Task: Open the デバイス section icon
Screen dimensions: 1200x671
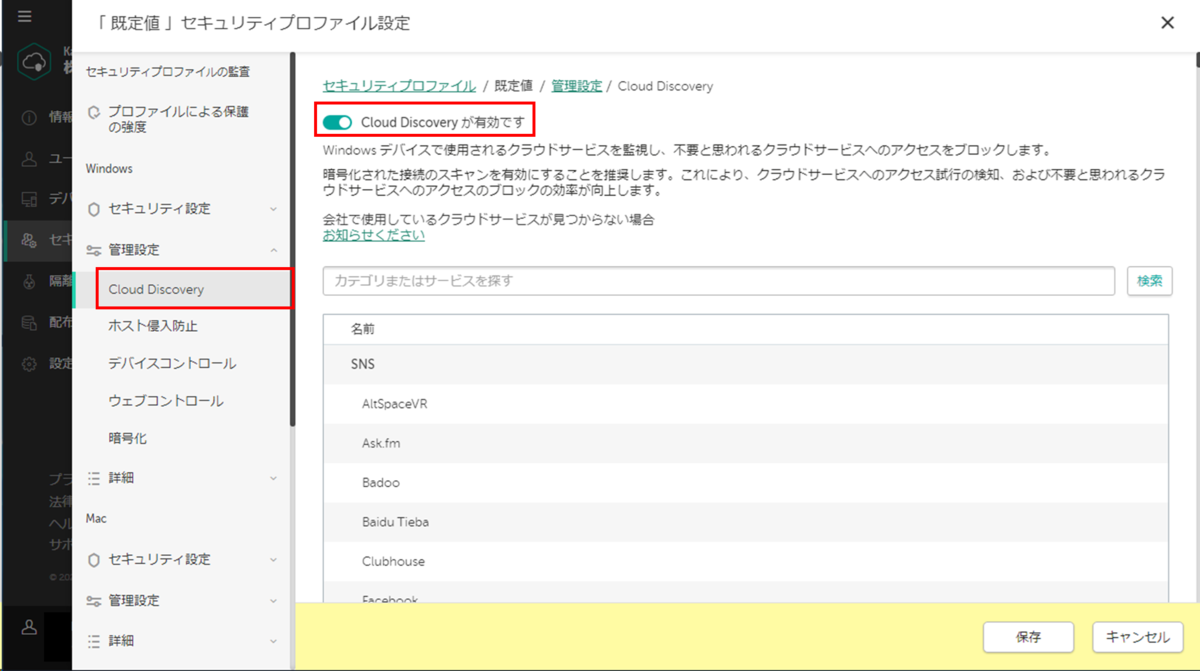Action: point(26,198)
